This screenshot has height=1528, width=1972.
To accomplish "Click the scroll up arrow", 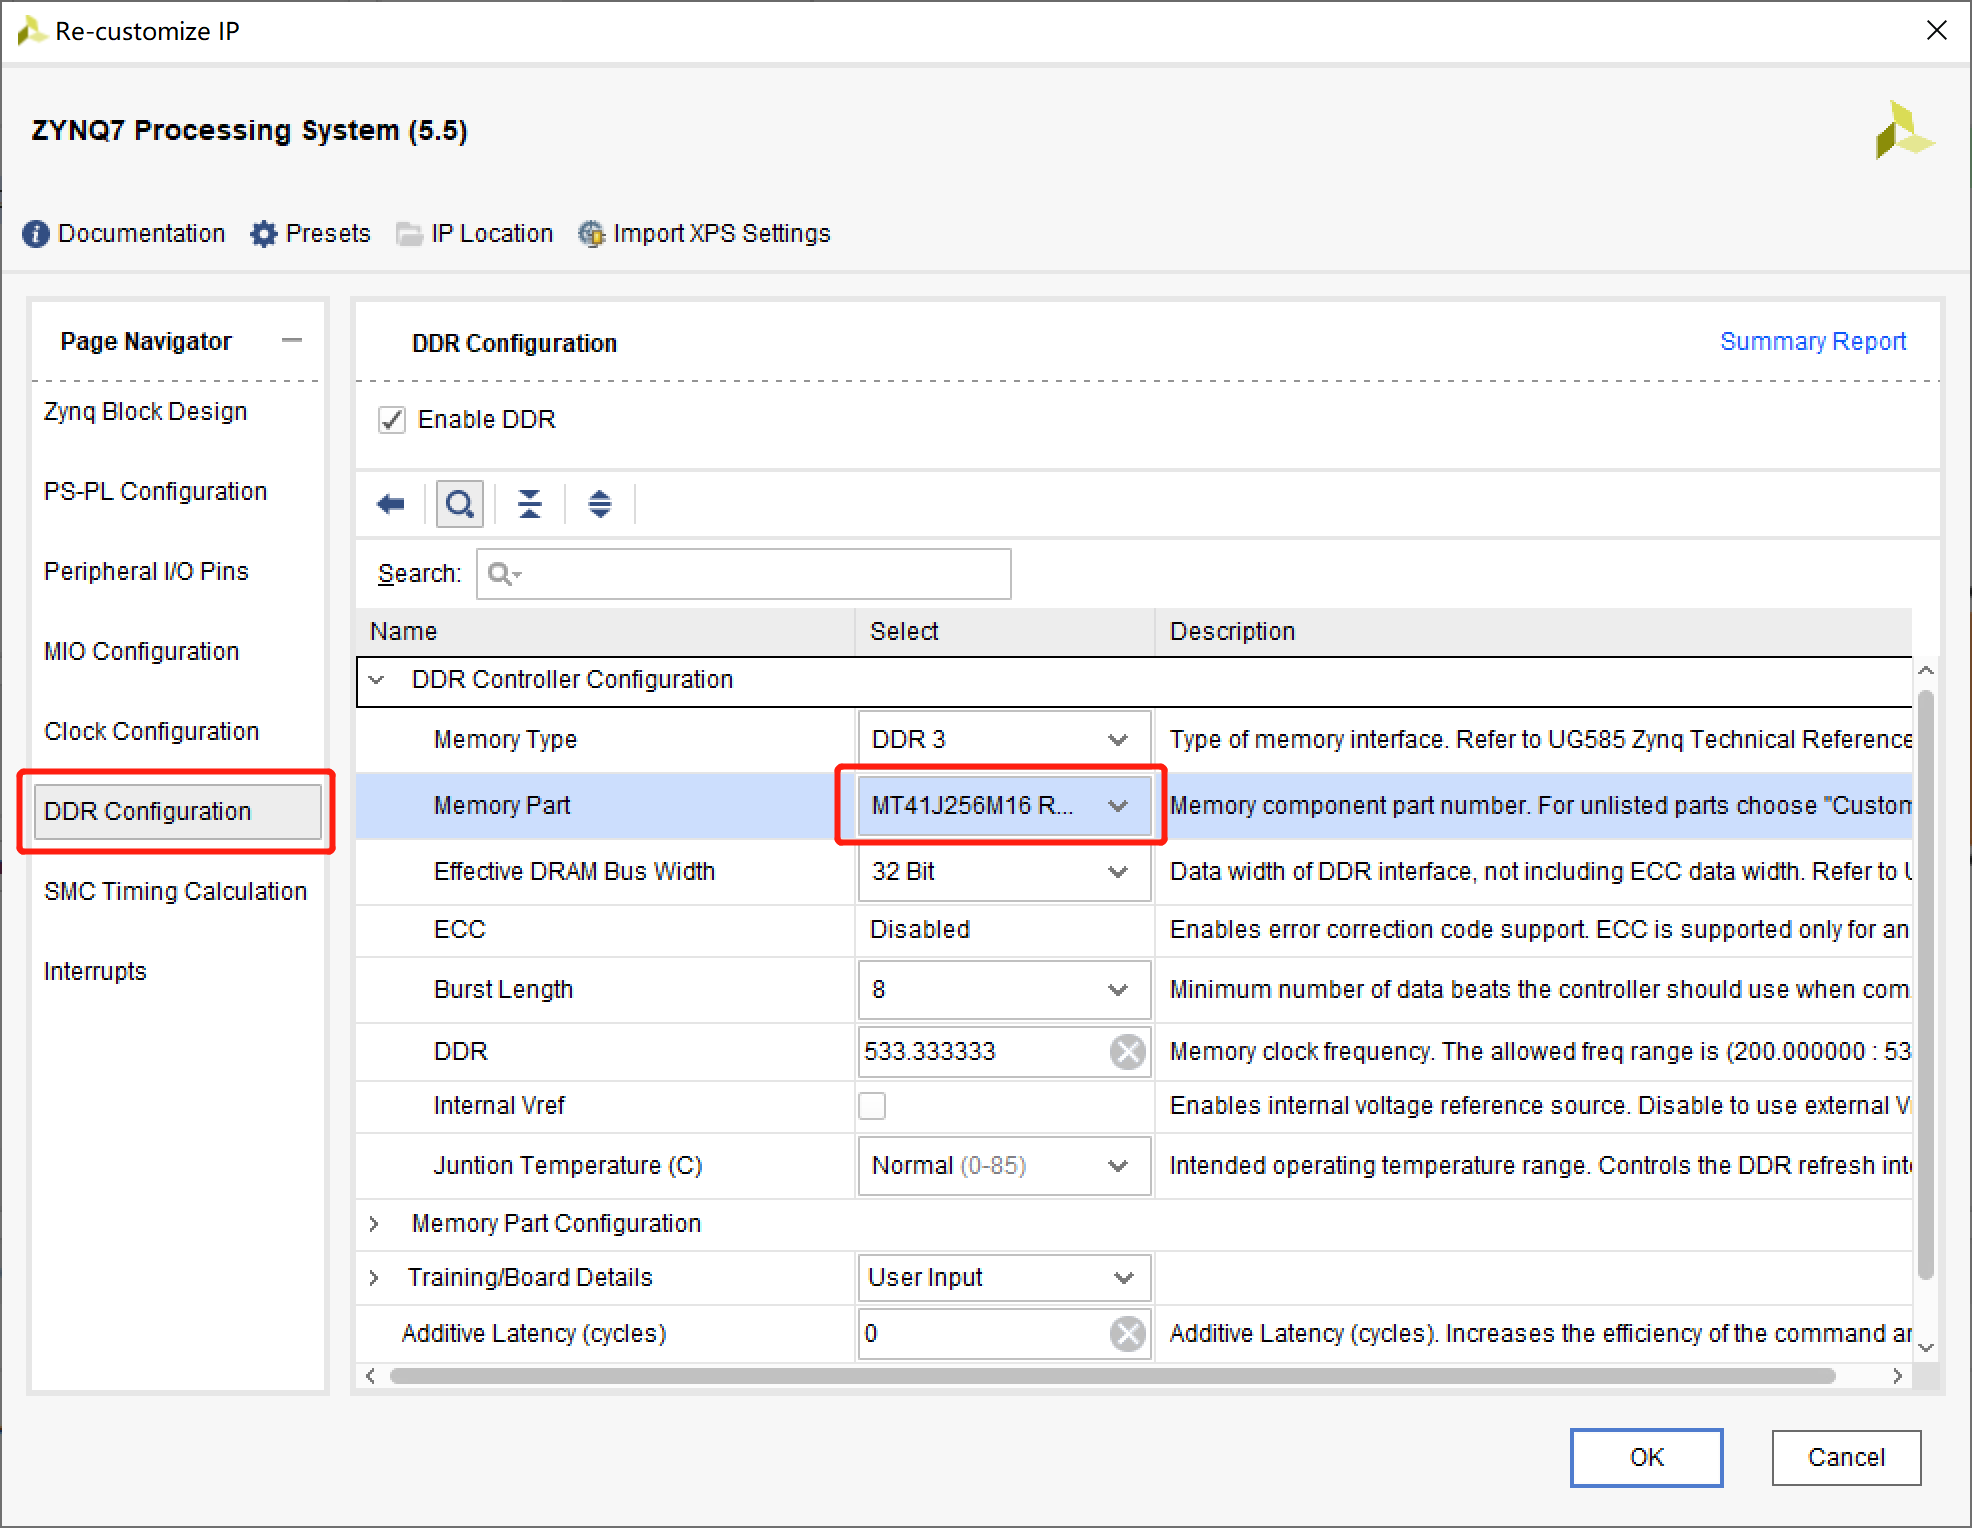I will (1926, 670).
